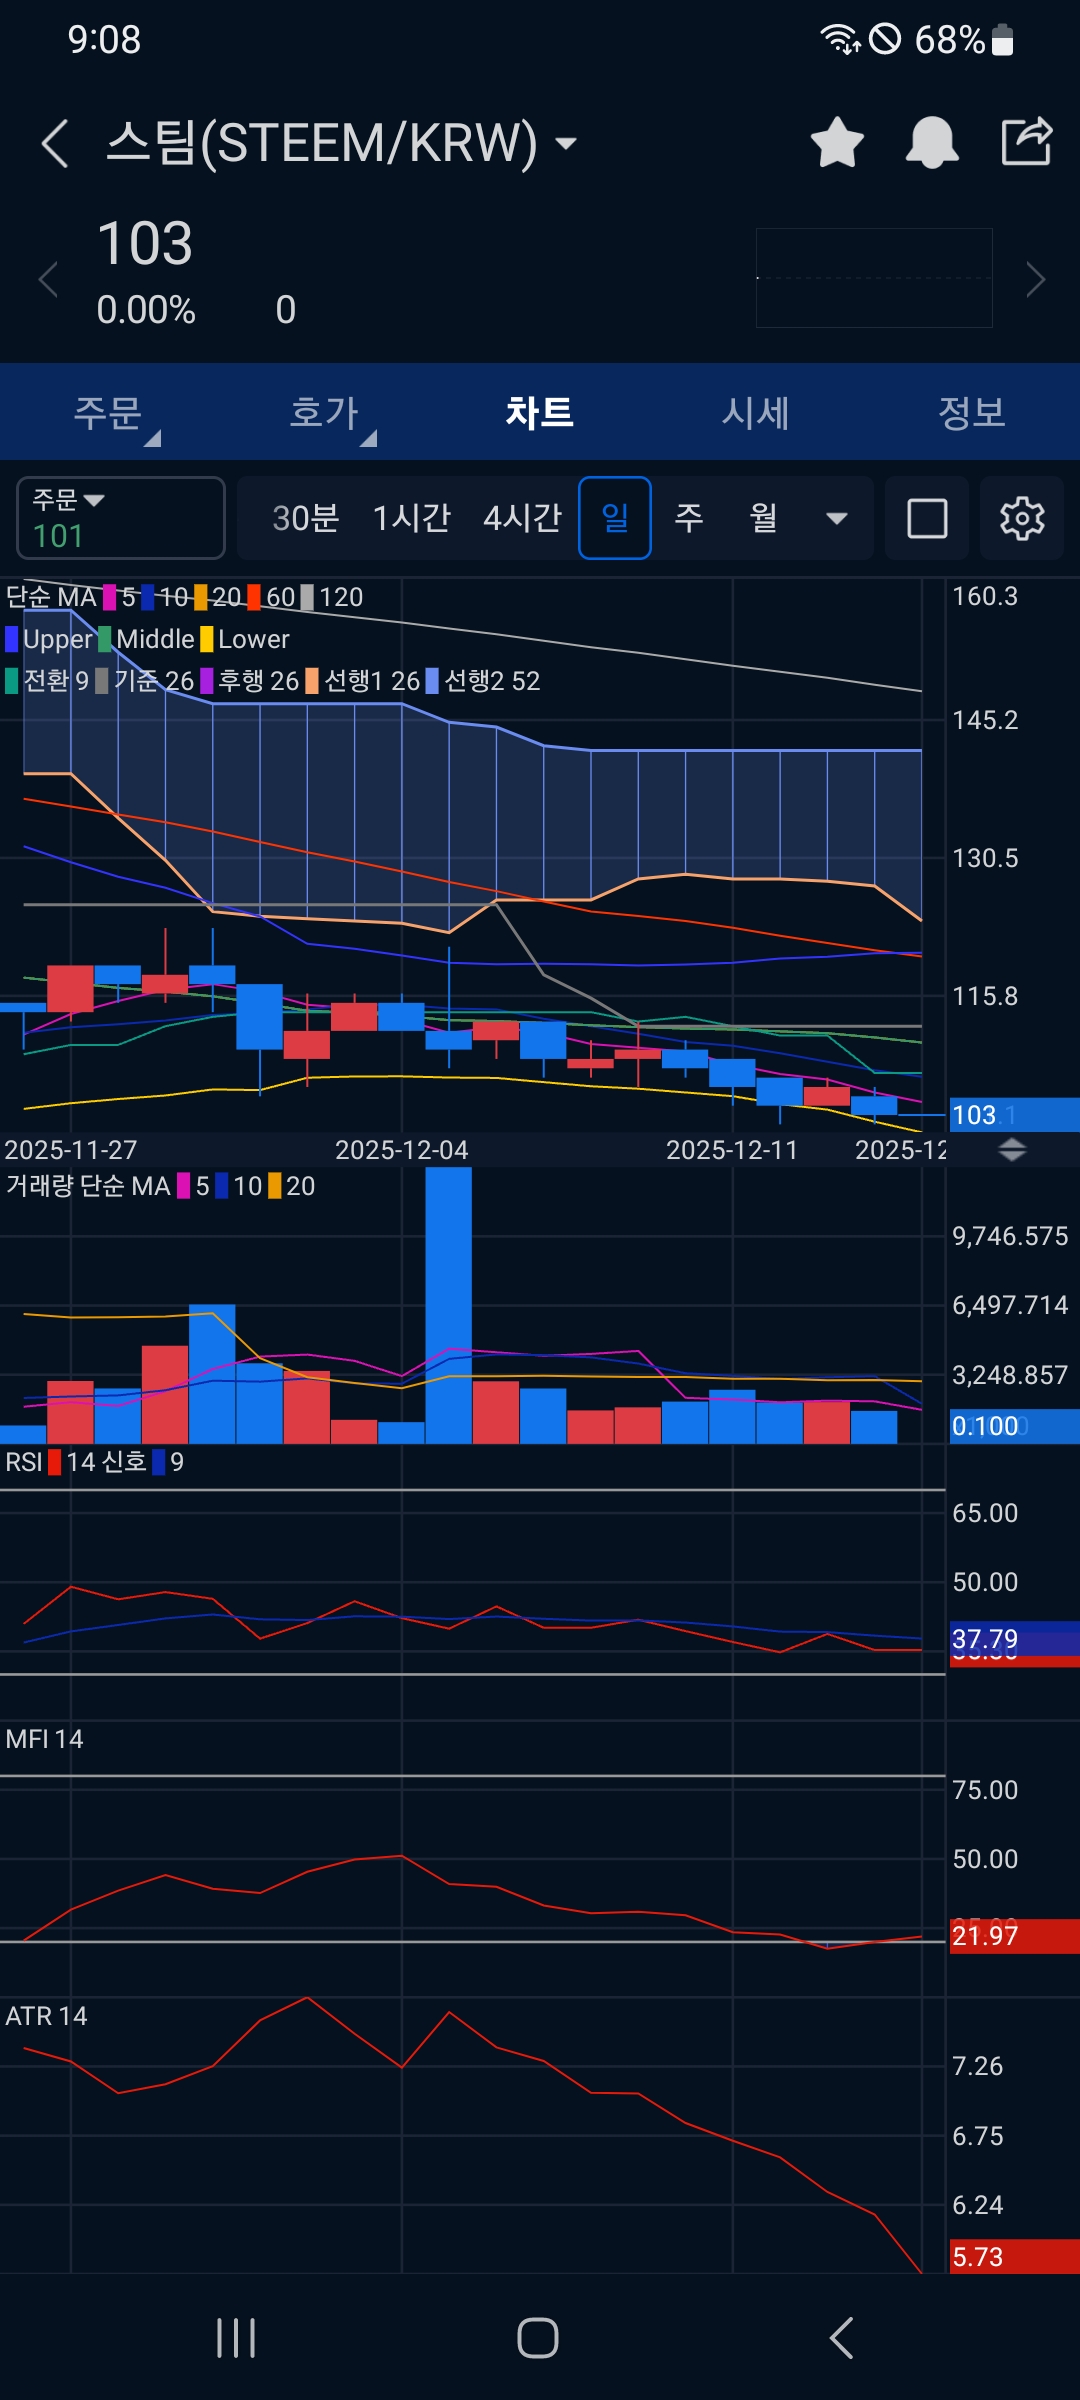1080x2400 pixels.
Task: Switch chart to 30분 interval
Action: (x=306, y=518)
